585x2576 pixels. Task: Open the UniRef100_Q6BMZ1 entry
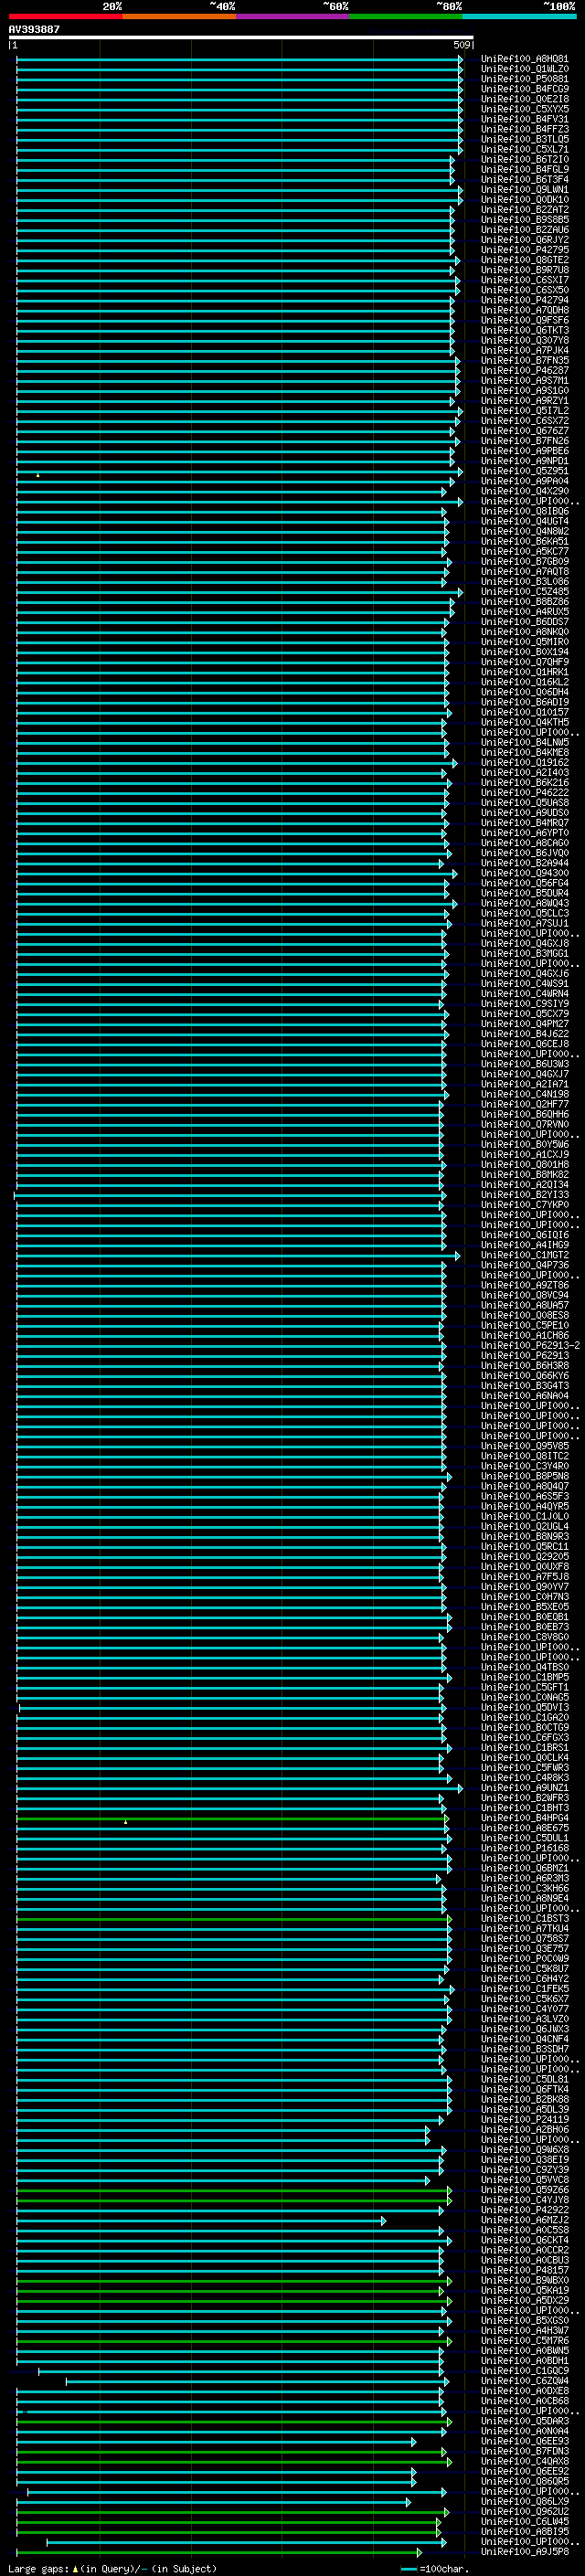pos(524,1868)
